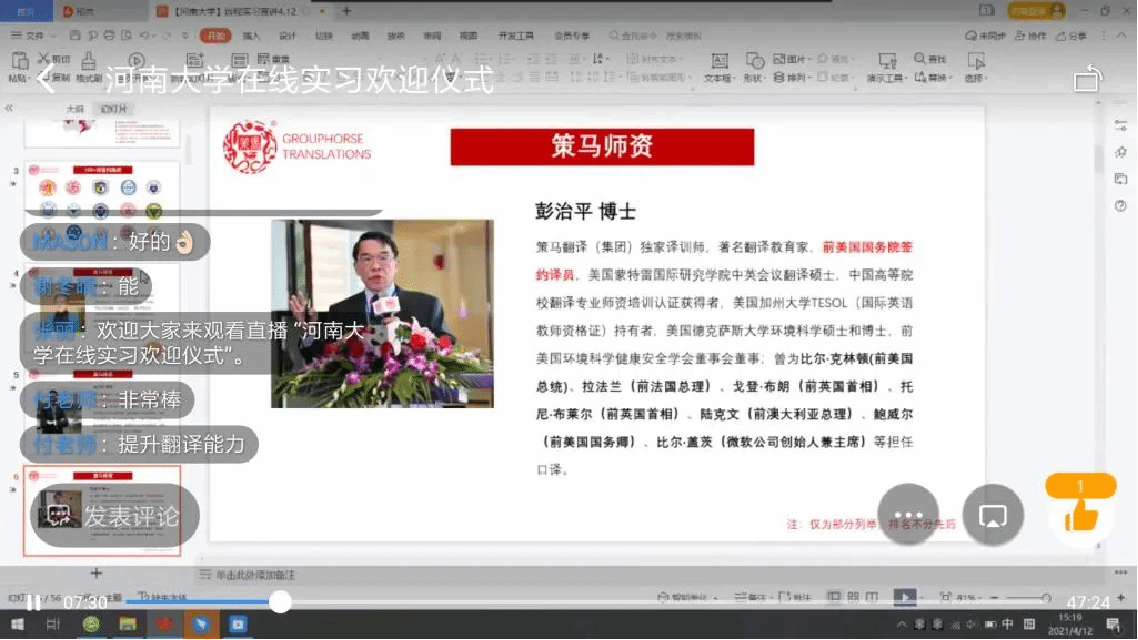Viewport: 1138px width, 640px height.
Task: Click the 查找 find button
Action: tap(930, 58)
